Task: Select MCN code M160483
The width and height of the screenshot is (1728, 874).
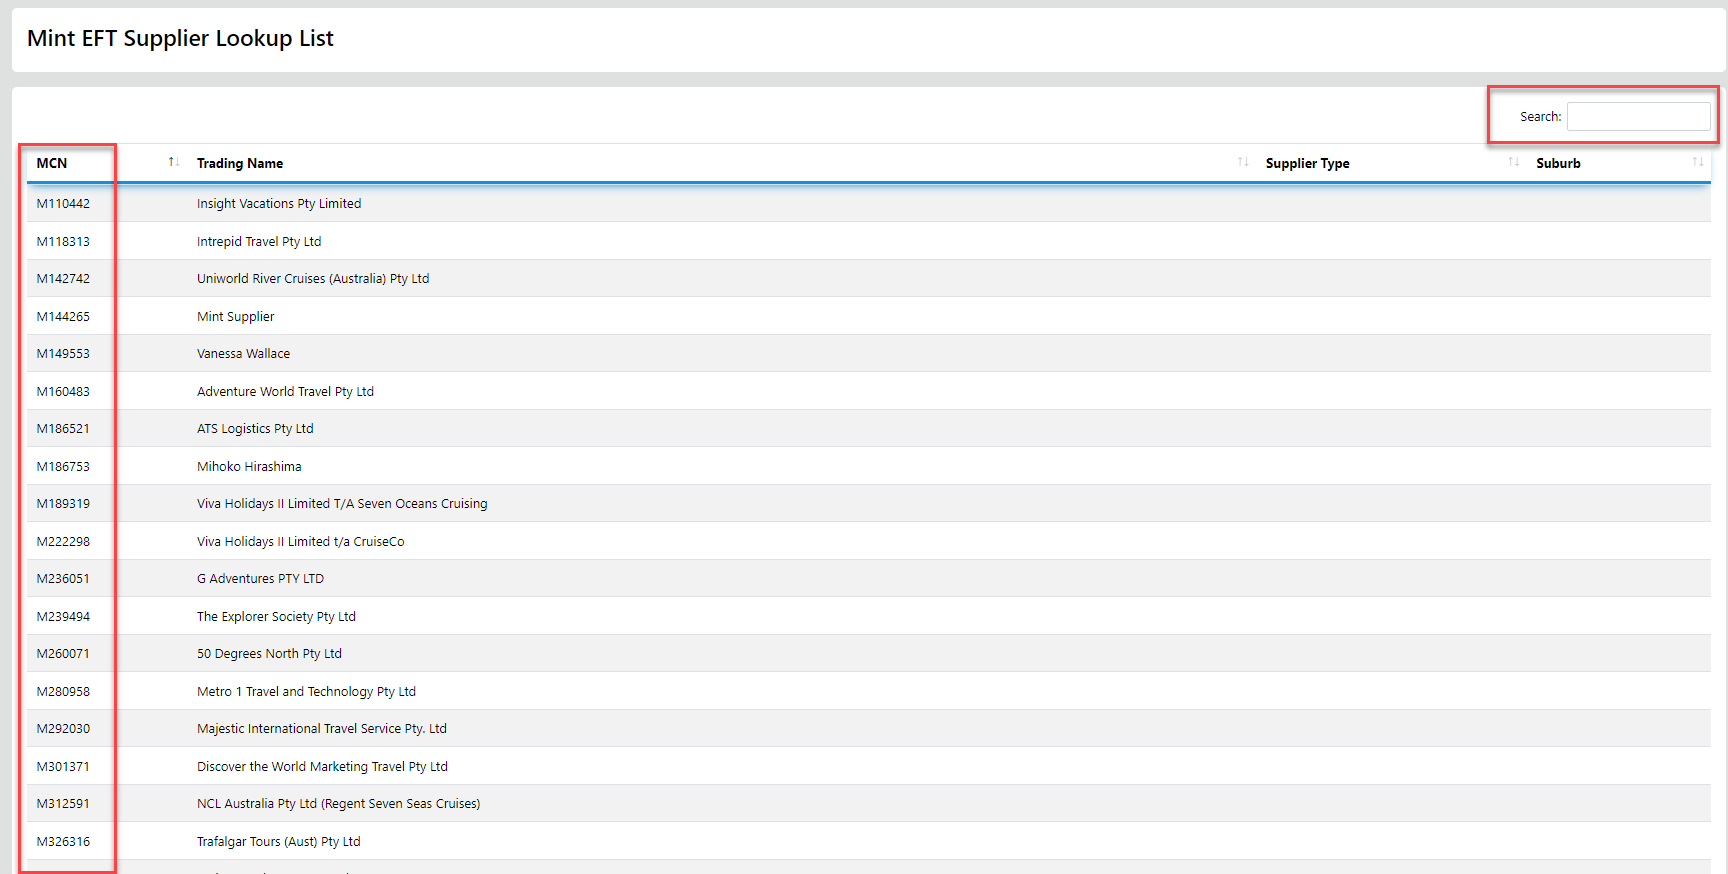Action: 63,392
